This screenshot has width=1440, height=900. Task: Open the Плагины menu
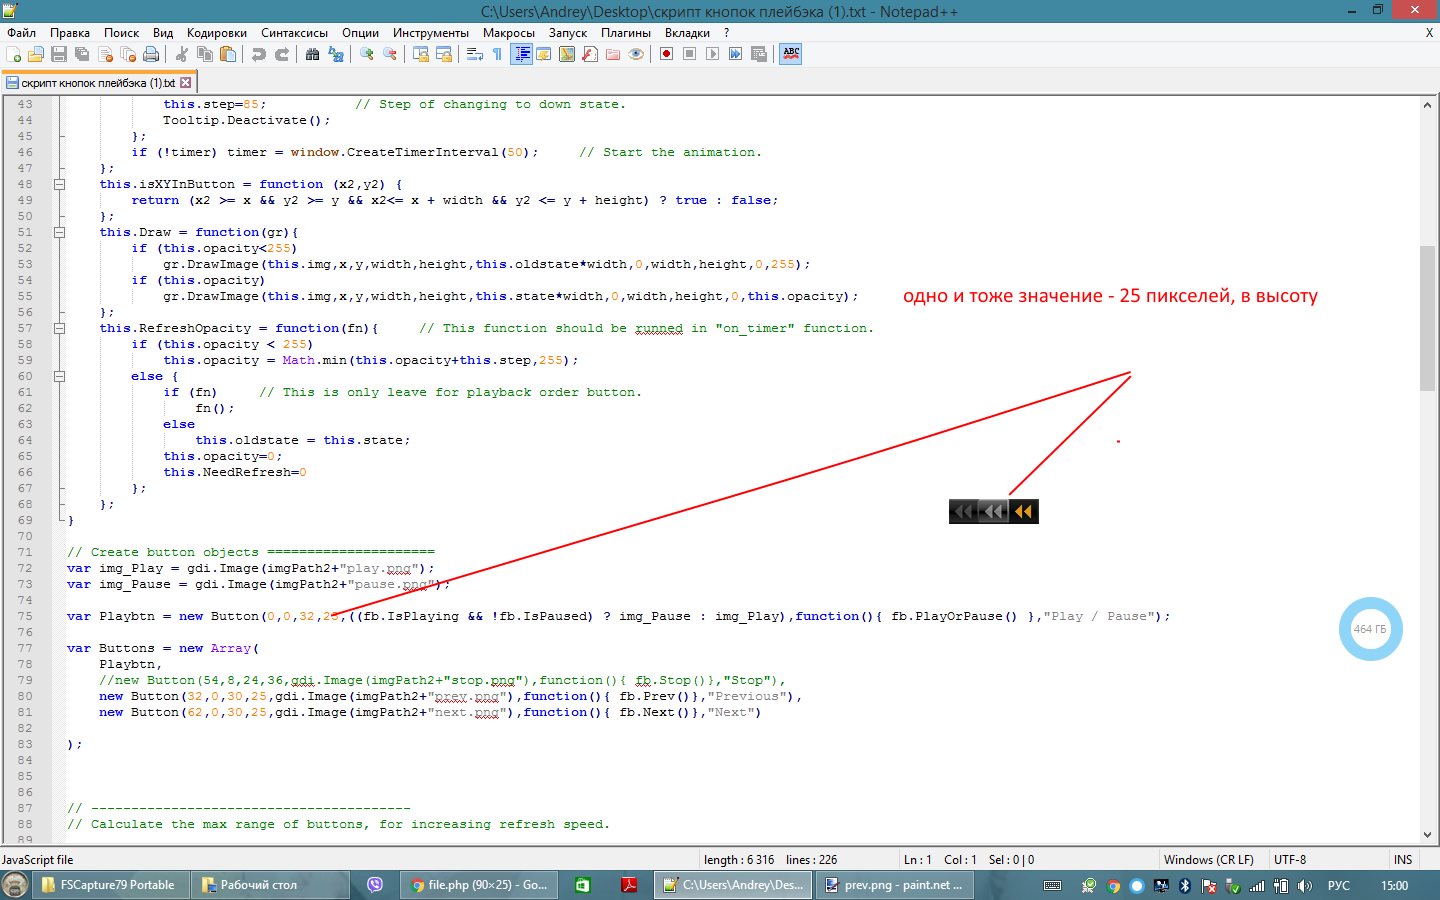tap(625, 32)
